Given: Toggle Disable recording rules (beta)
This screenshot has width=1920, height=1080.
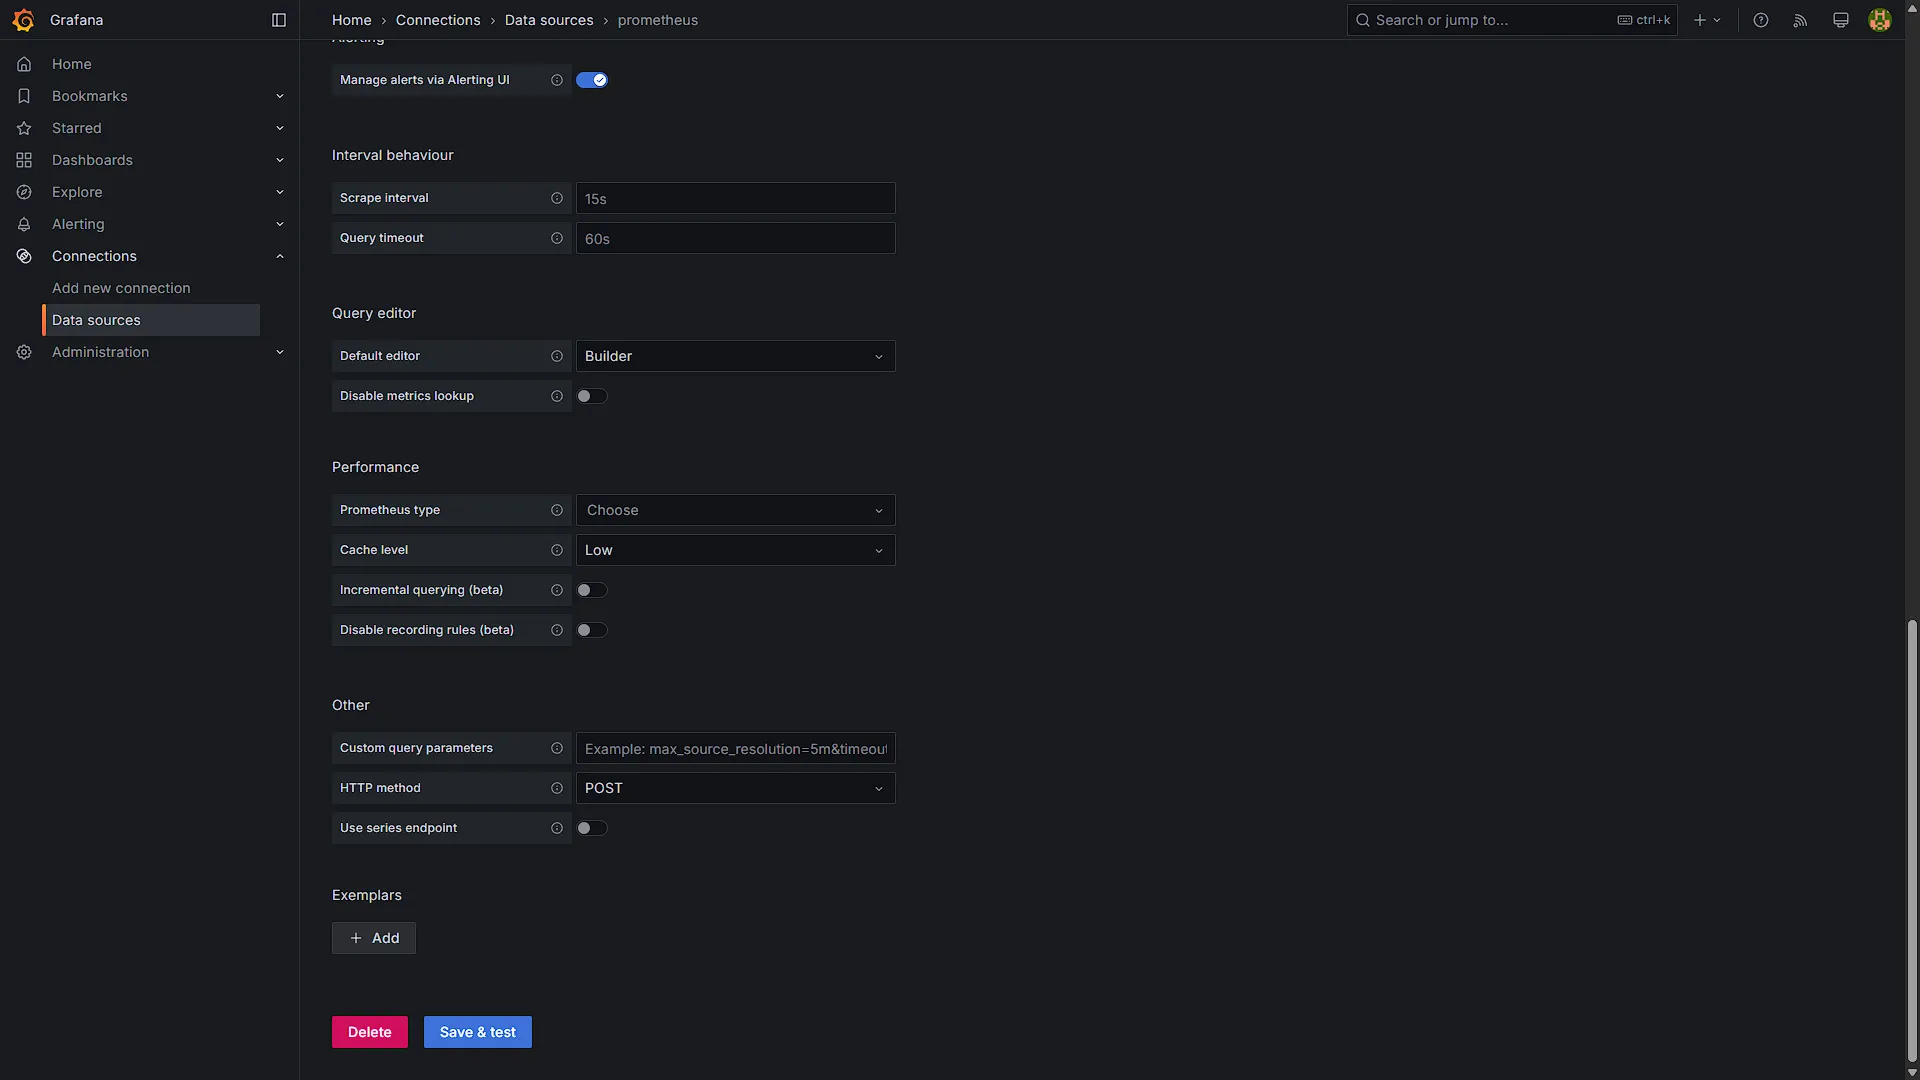Looking at the screenshot, I should point(592,630).
